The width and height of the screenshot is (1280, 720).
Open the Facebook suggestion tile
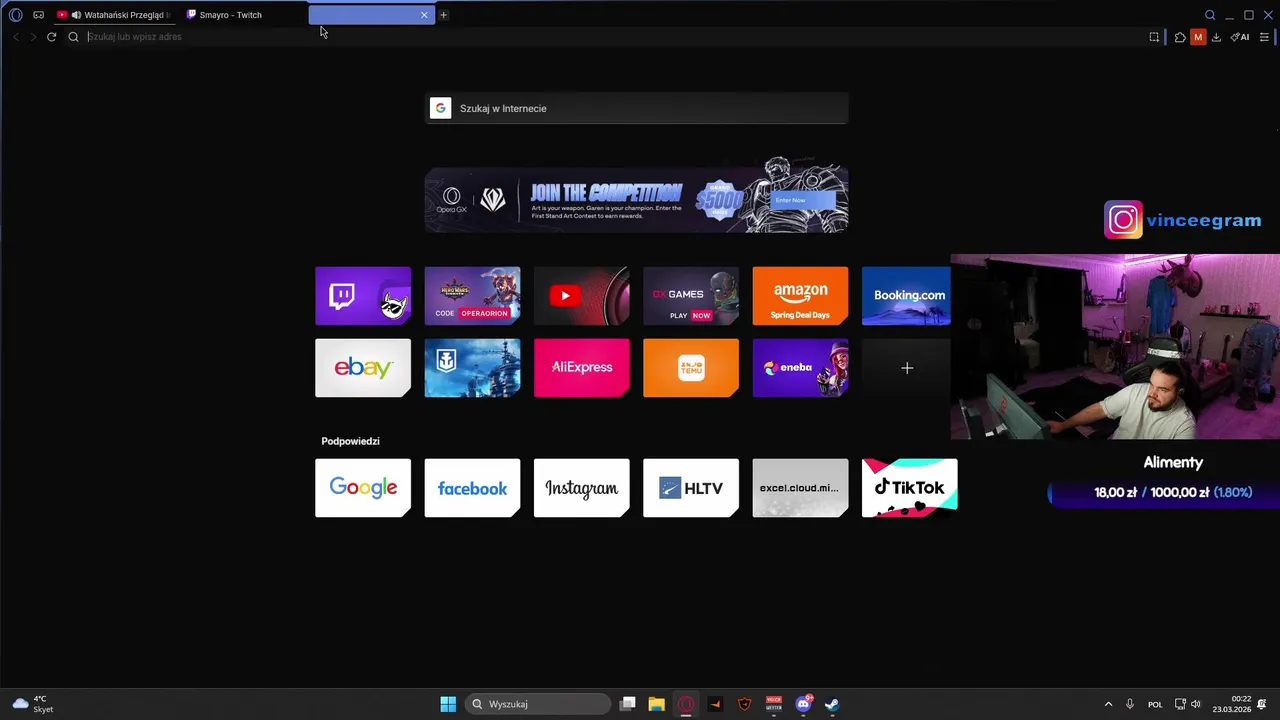[472, 488]
